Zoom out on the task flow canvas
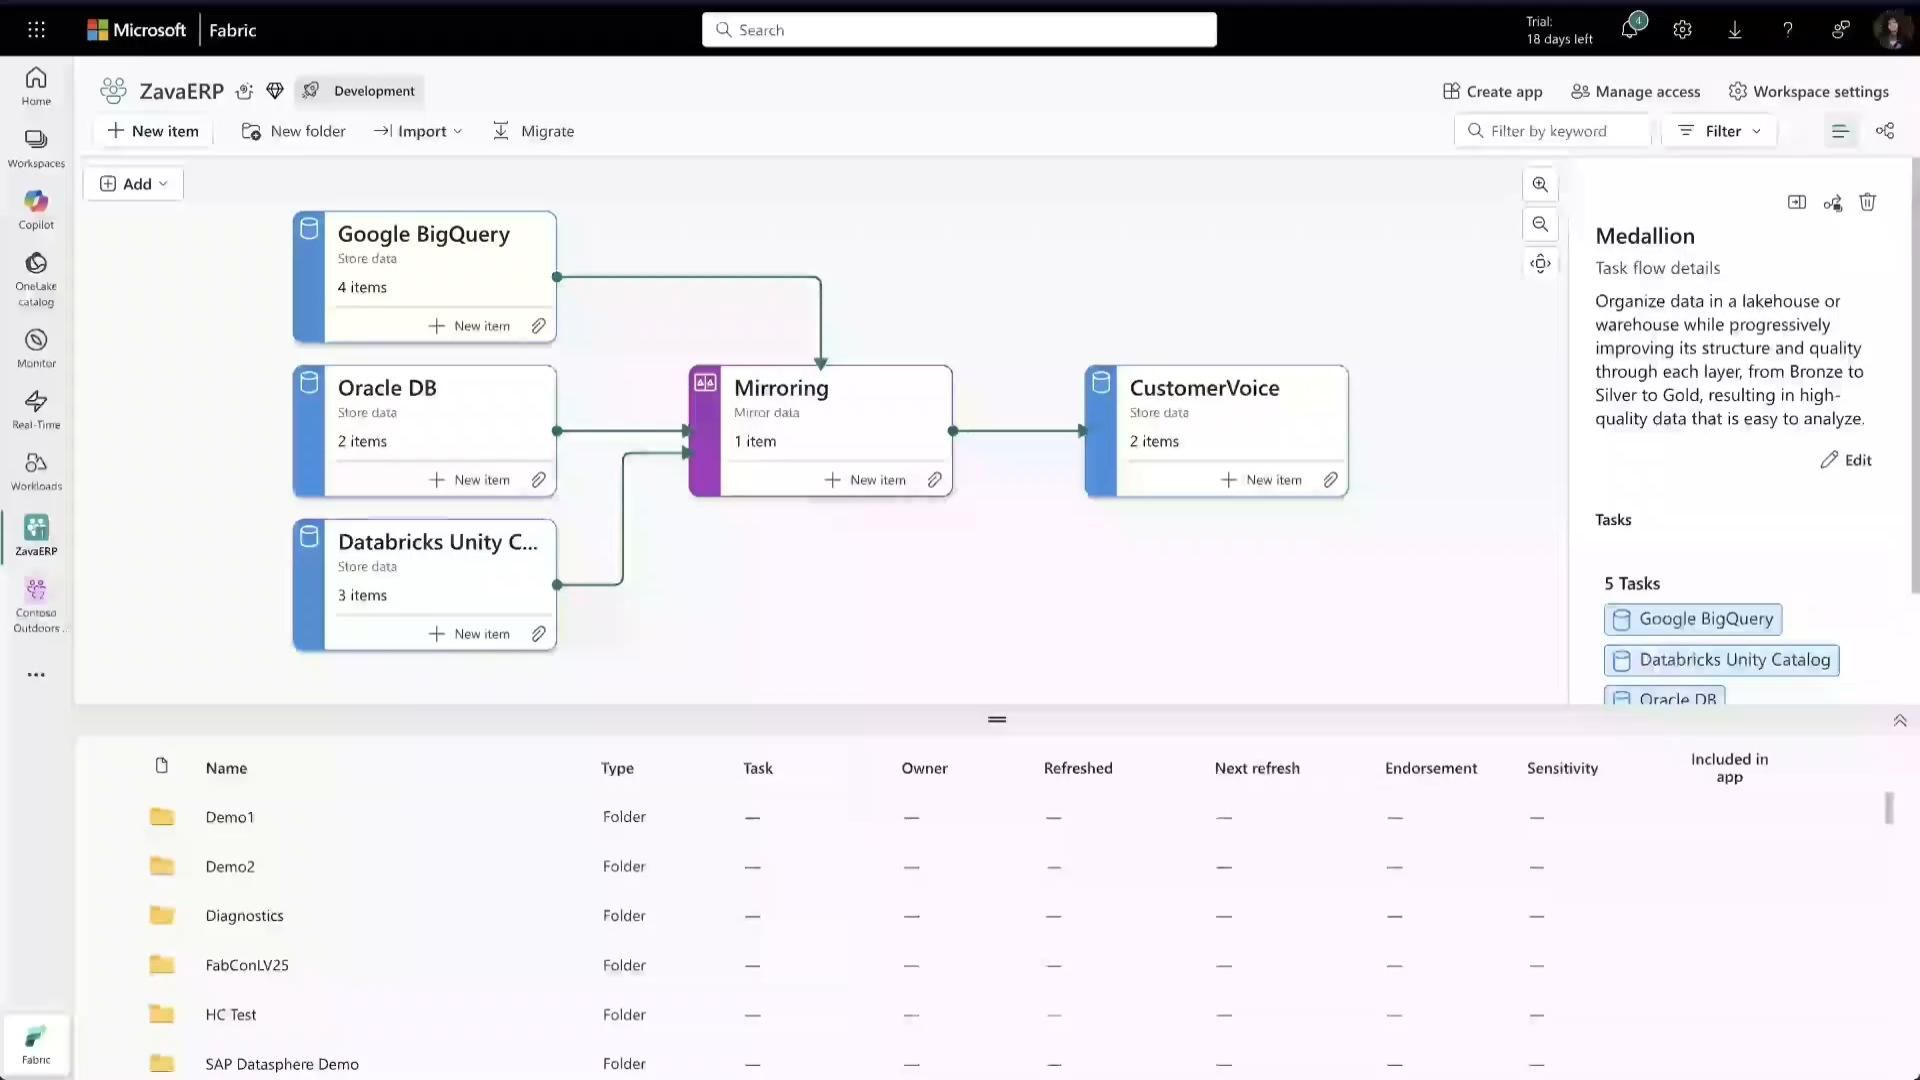This screenshot has height=1080, width=1920. (1540, 224)
